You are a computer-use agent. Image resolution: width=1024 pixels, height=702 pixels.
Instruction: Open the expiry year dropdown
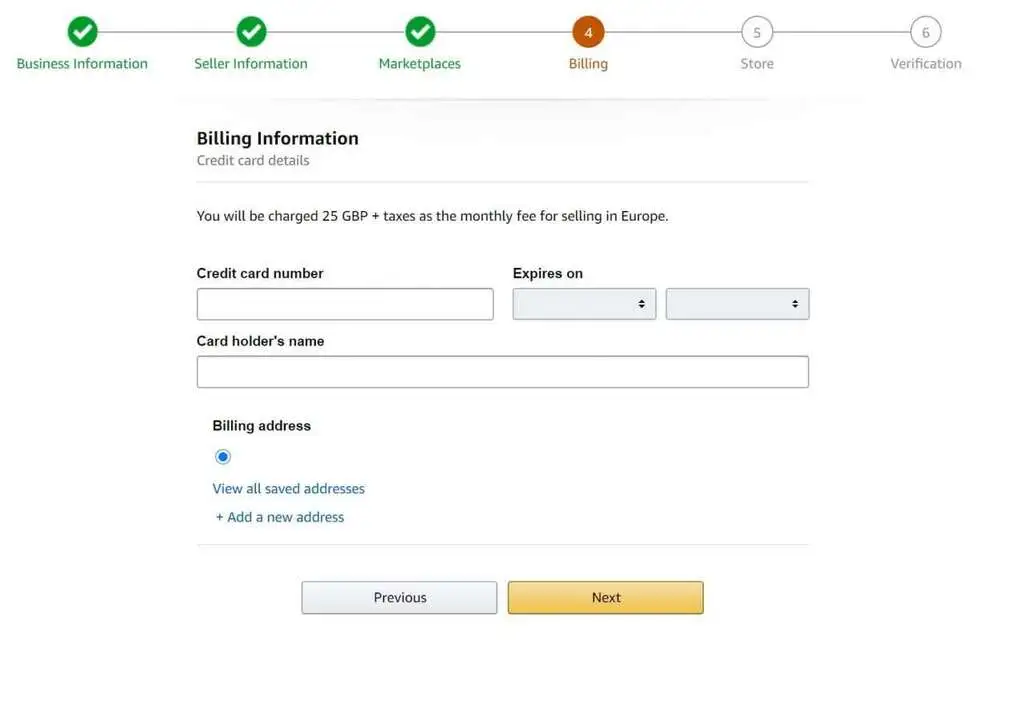[x=737, y=303]
